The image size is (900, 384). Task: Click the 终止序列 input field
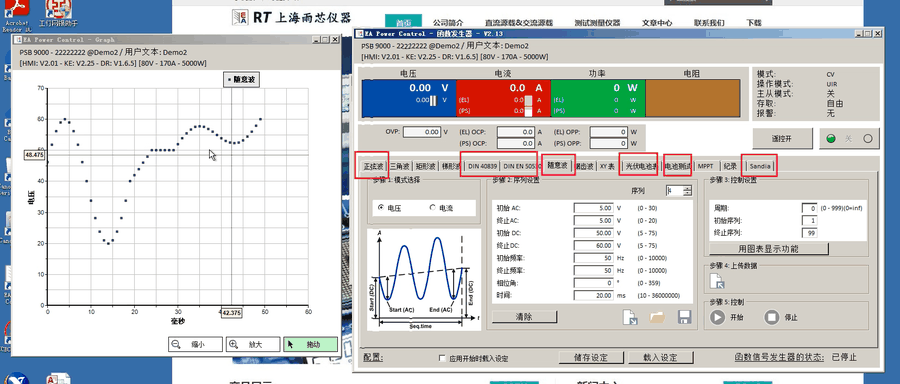point(809,233)
